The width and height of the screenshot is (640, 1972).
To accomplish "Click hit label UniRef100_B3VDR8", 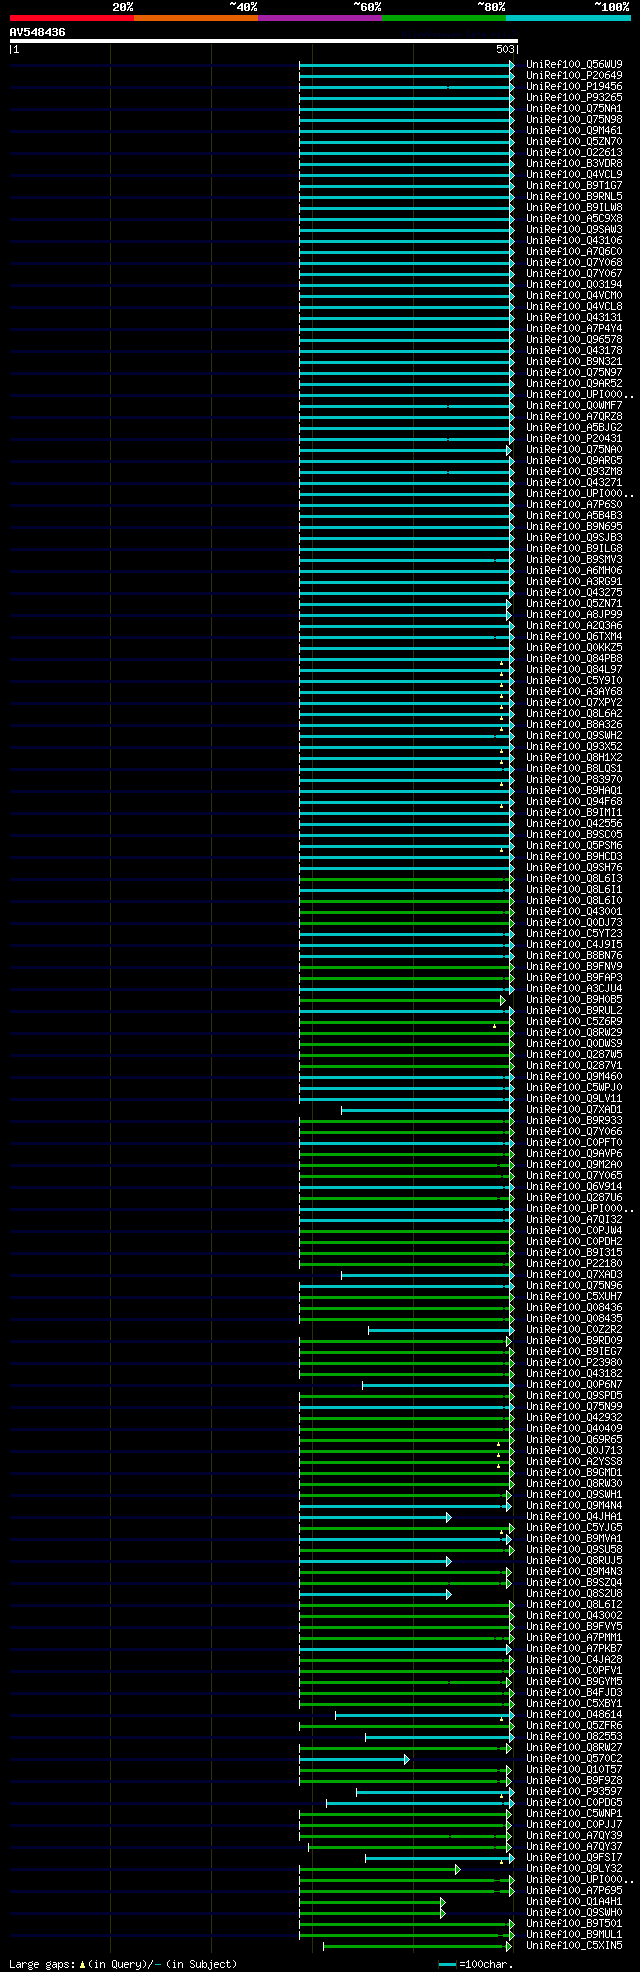I will click(574, 163).
